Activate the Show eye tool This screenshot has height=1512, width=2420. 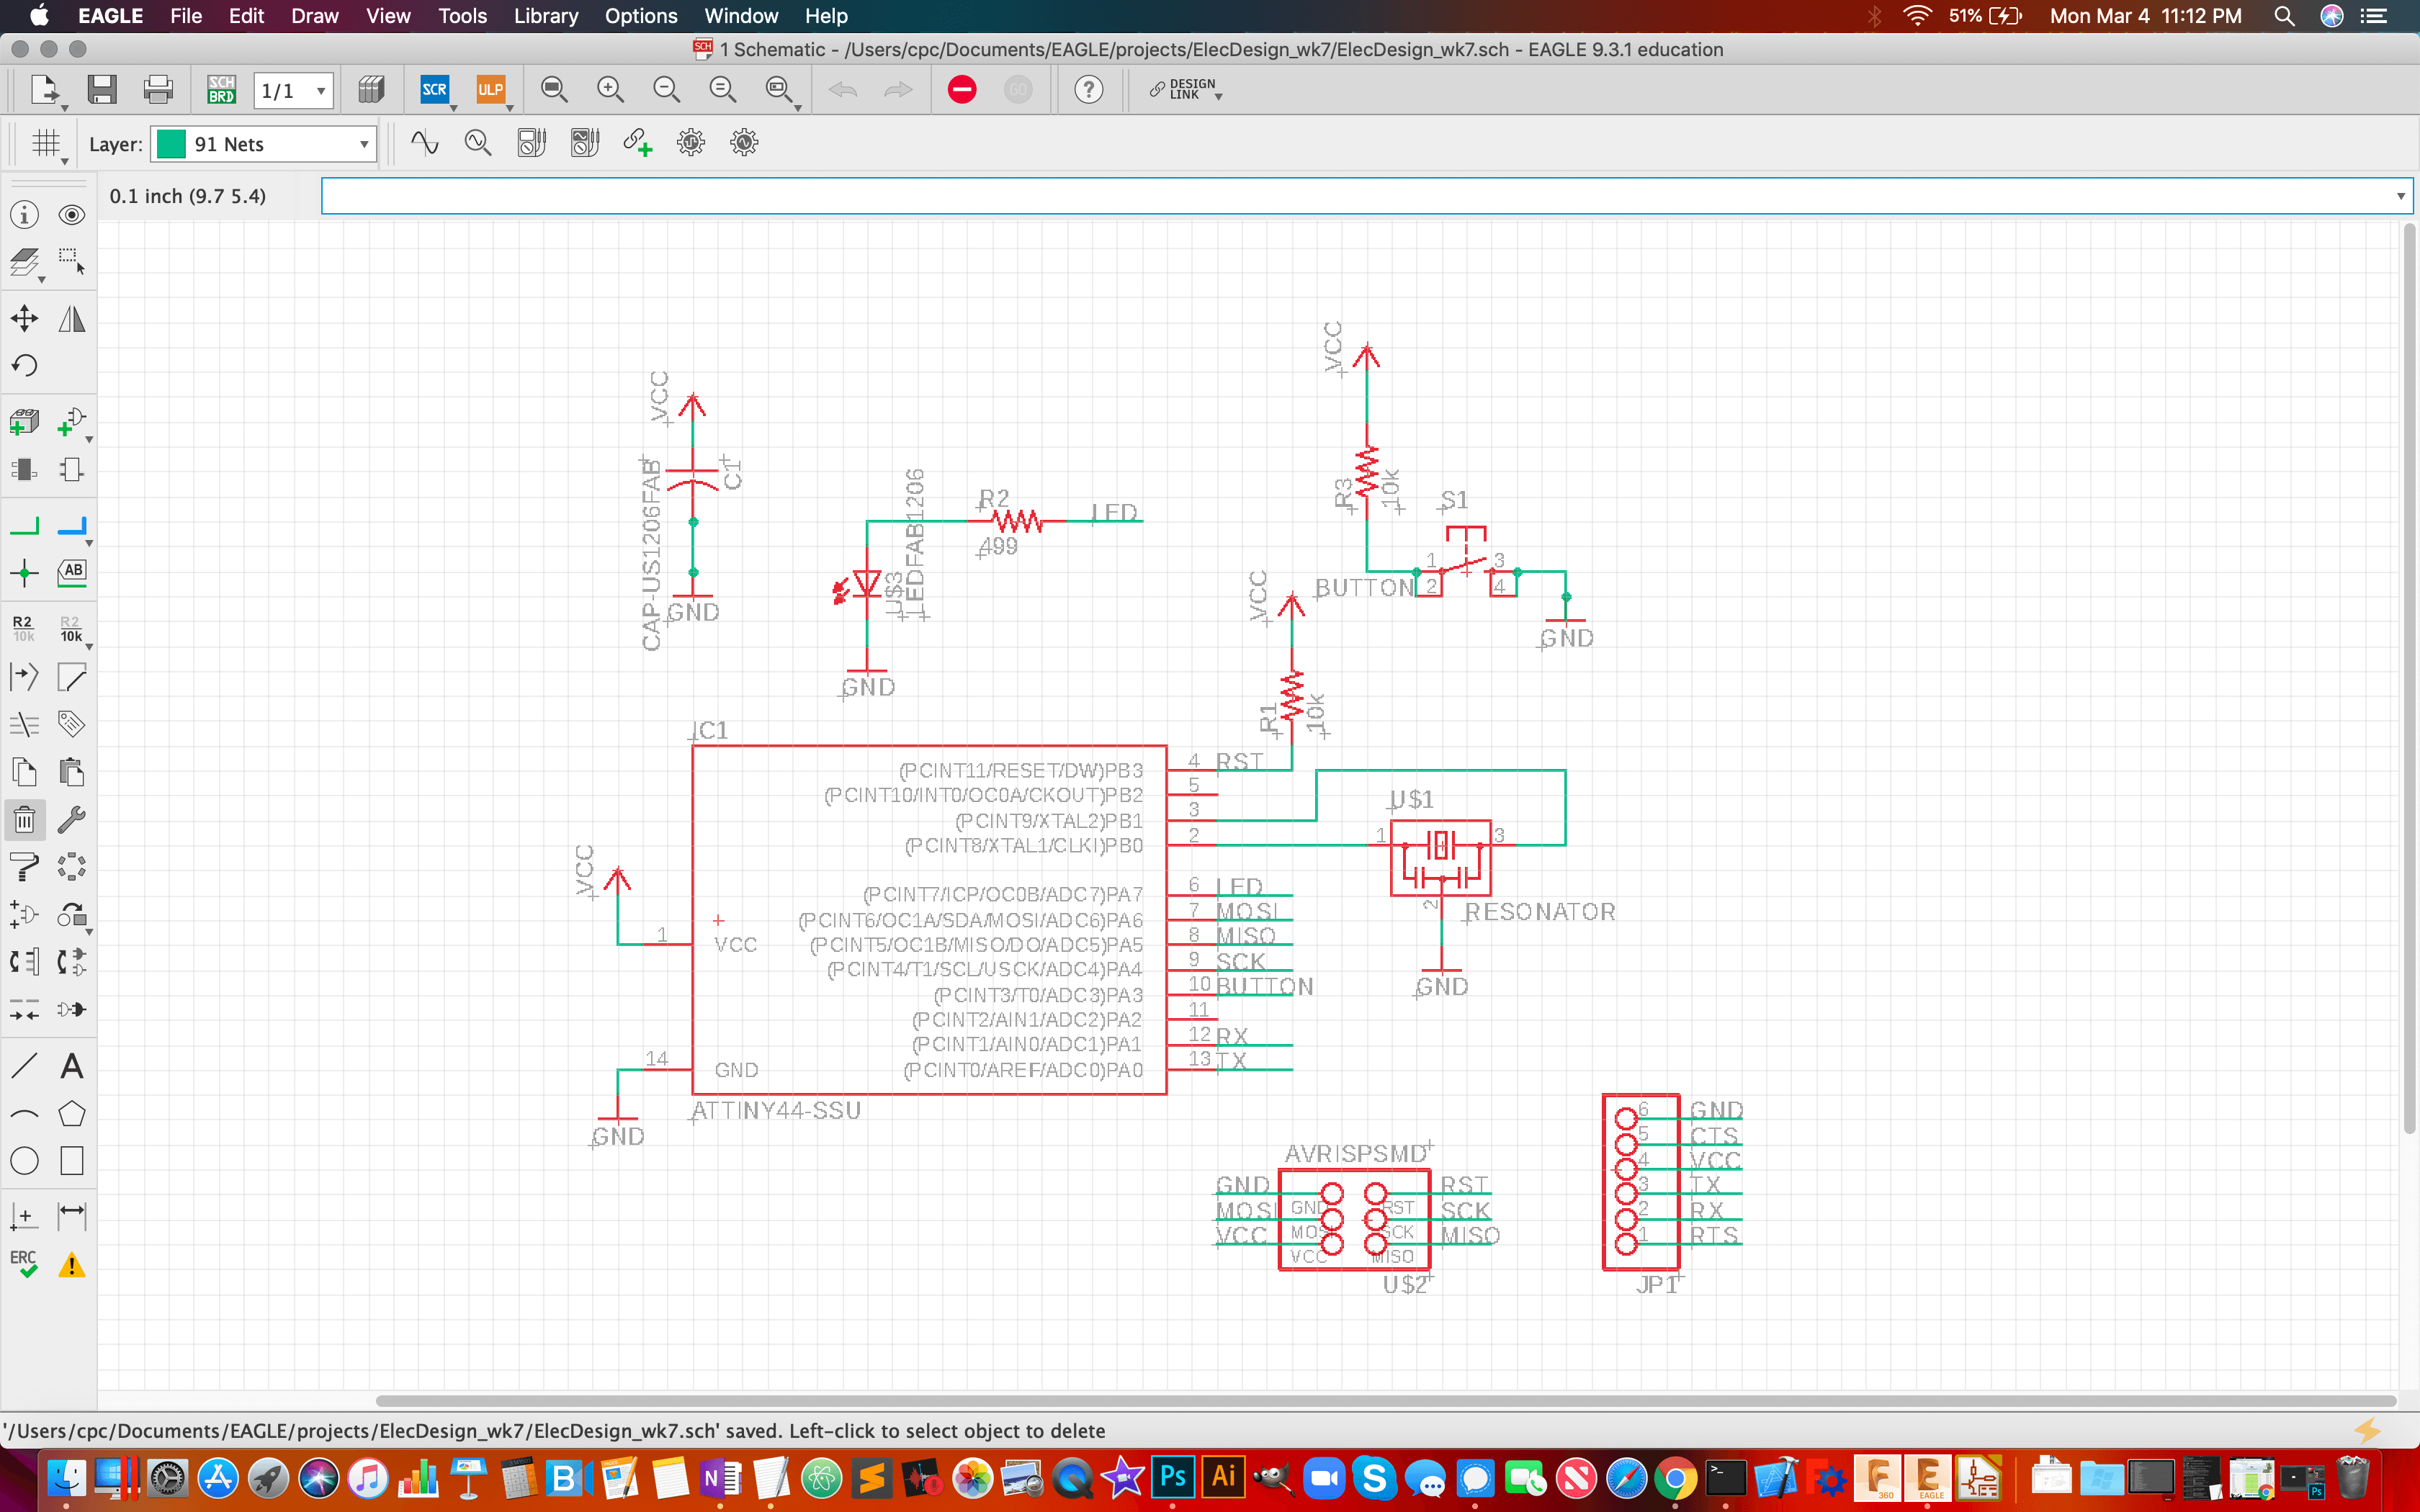[x=72, y=214]
